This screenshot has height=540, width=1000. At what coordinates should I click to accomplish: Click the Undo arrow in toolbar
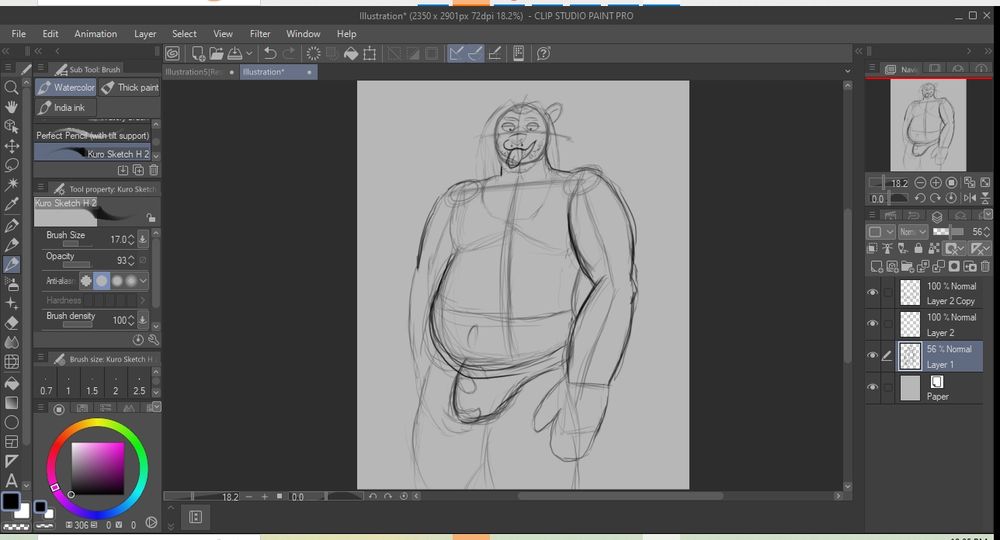(x=269, y=54)
